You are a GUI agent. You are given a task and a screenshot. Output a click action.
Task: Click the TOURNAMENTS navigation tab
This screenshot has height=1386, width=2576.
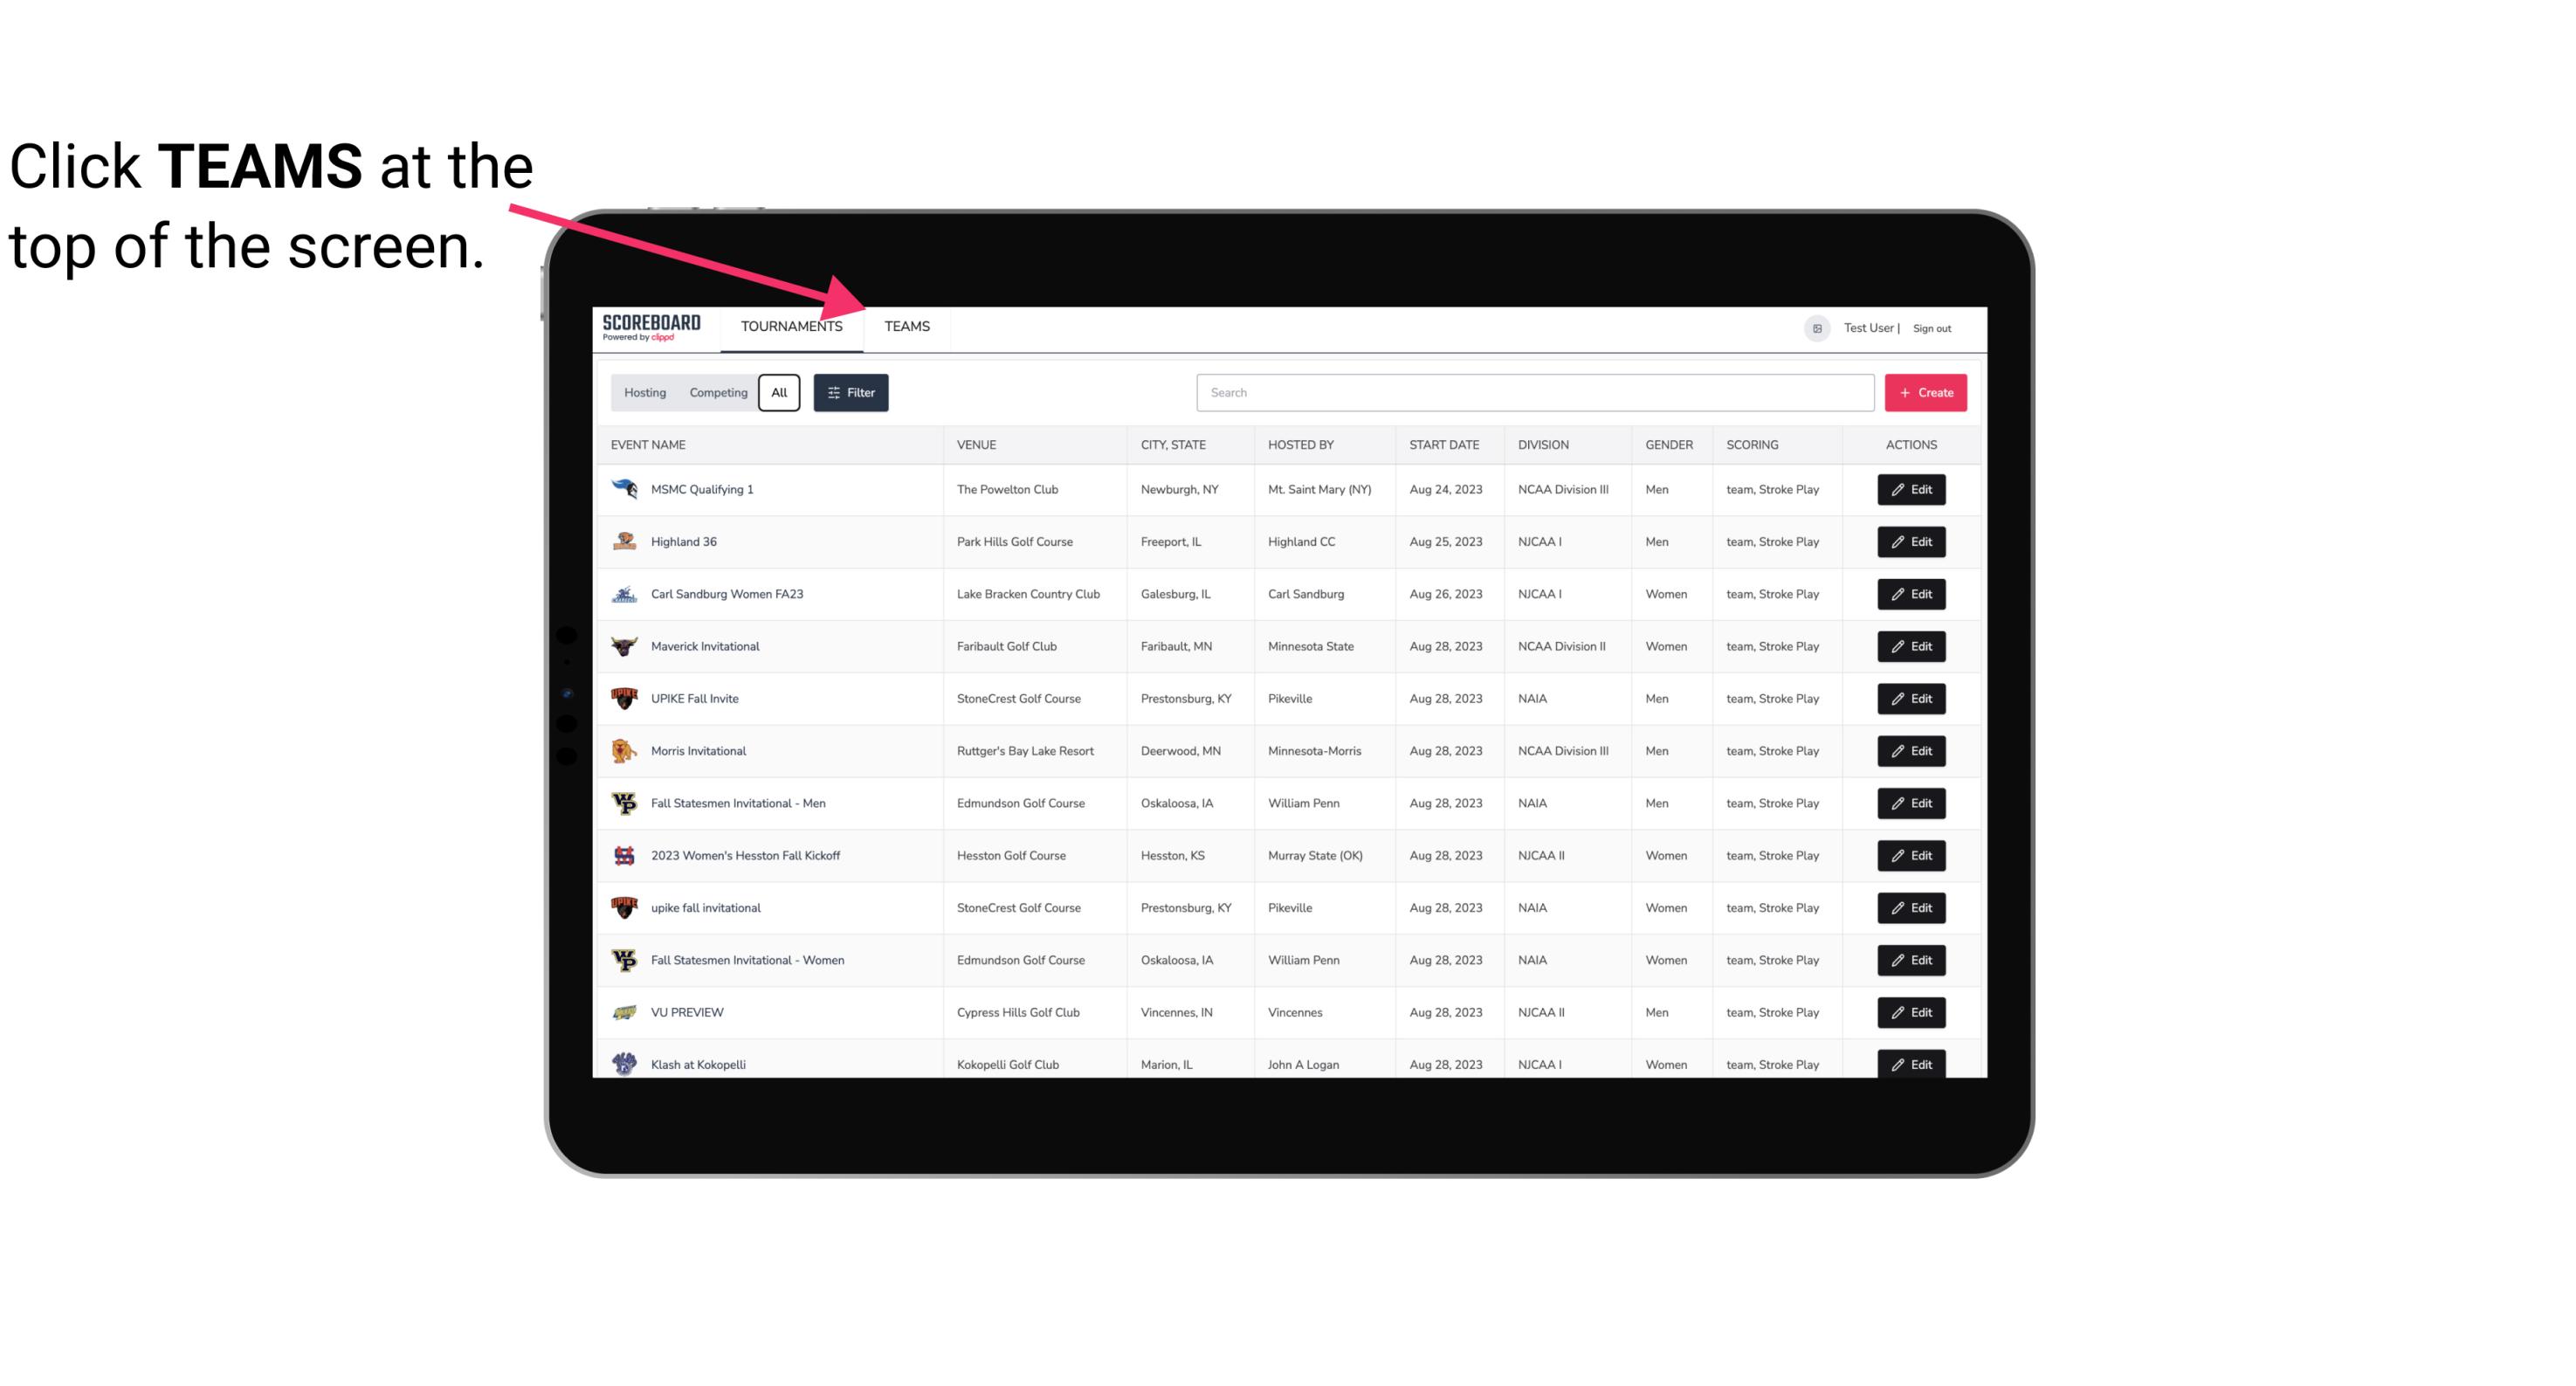789,326
